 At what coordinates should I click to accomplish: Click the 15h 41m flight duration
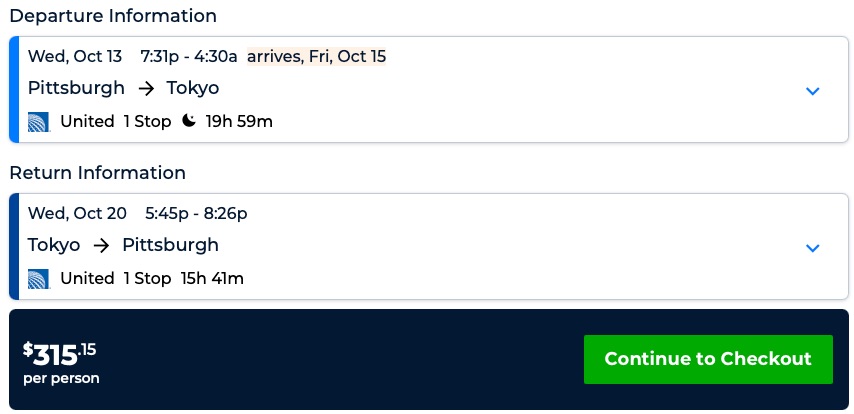click(212, 278)
